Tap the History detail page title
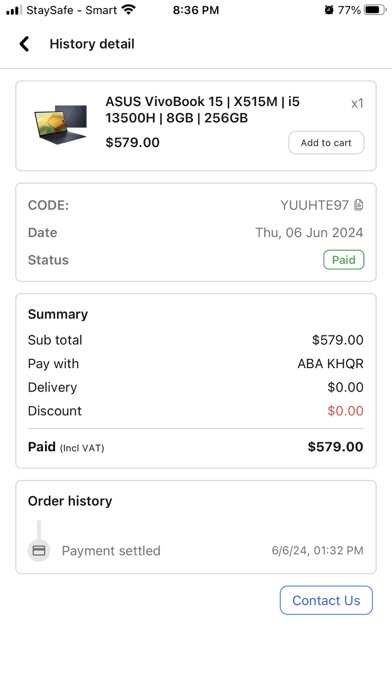Screen dimensions: 392x696 pyautogui.click(x=92, y=44)
